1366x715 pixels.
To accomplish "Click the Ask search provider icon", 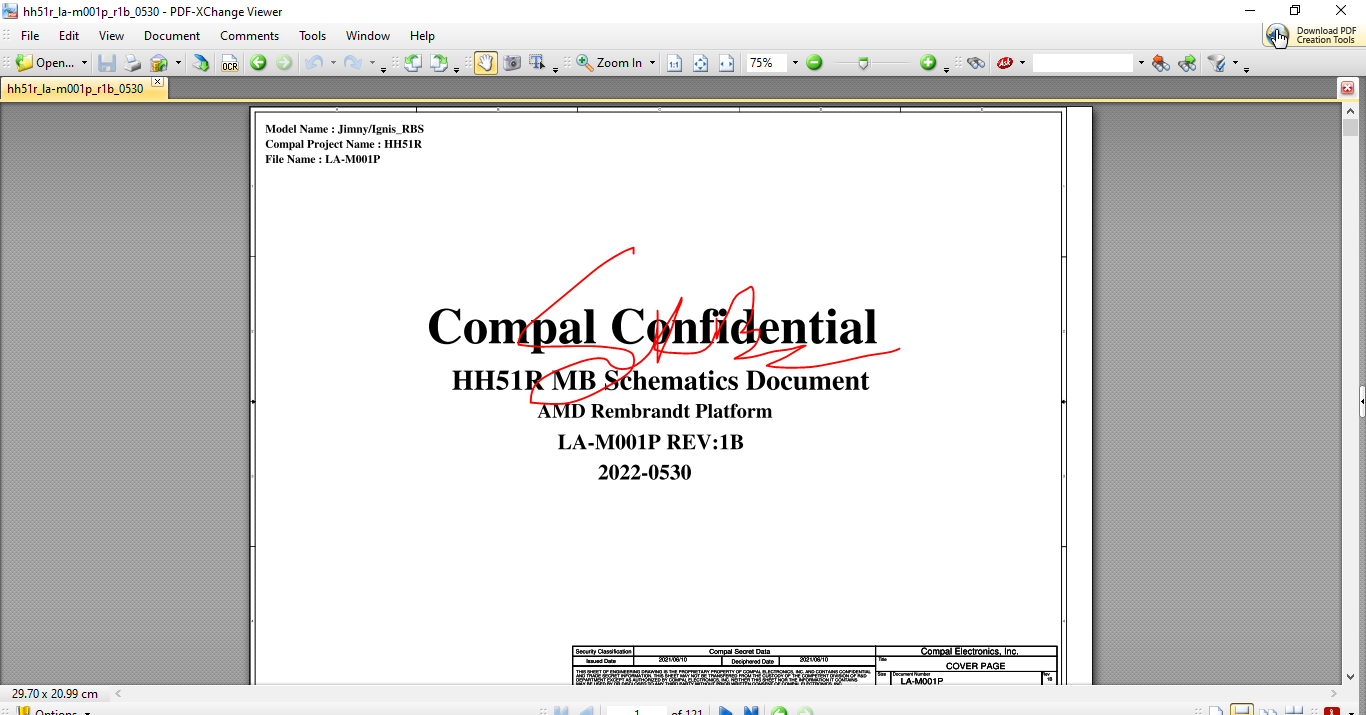I will coord(1005,63).
